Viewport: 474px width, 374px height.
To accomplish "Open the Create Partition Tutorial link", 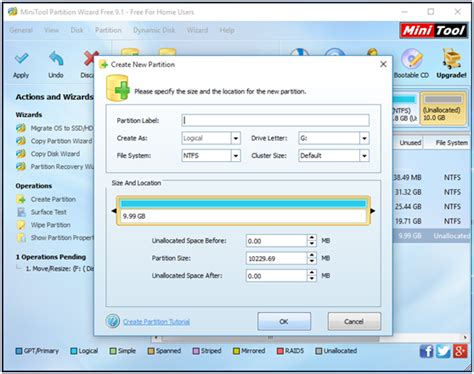I will [156, 322].
